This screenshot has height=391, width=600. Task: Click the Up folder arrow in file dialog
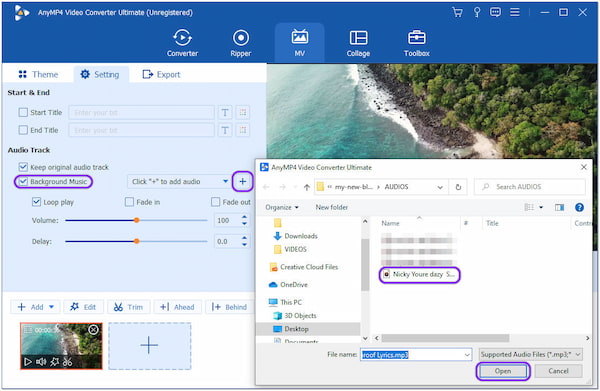(307, 187)
